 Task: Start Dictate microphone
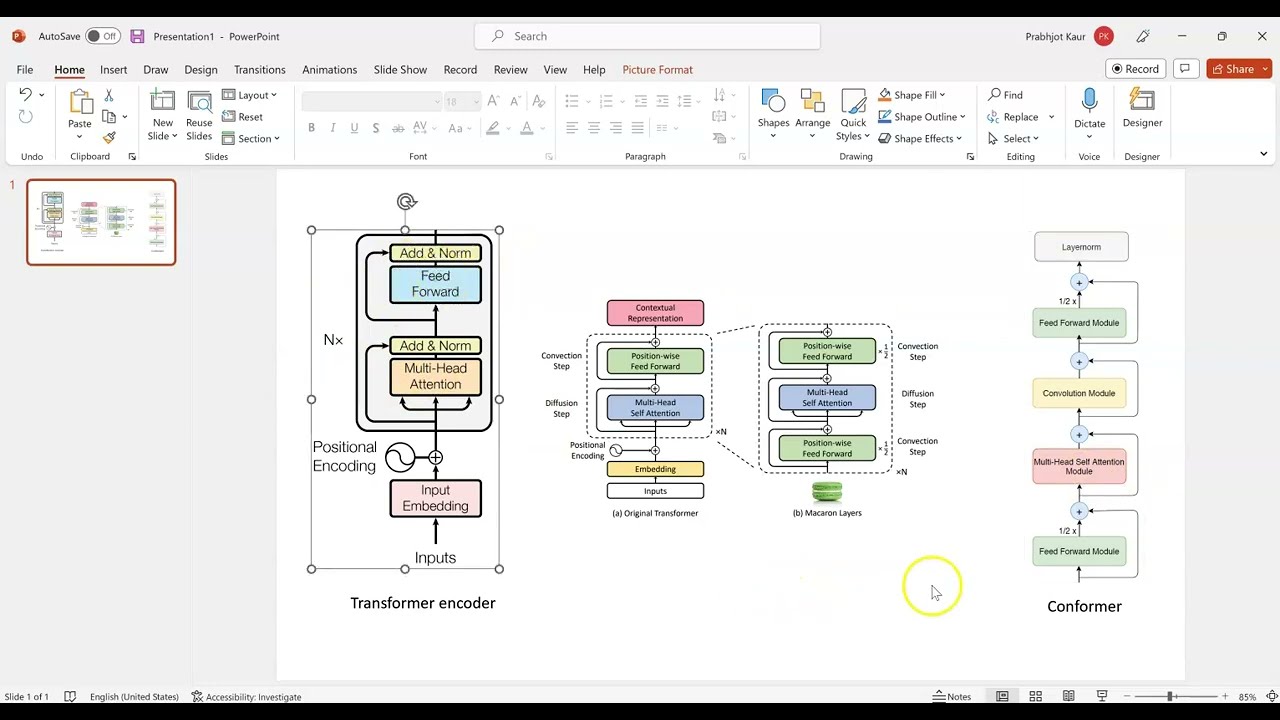1089,109
